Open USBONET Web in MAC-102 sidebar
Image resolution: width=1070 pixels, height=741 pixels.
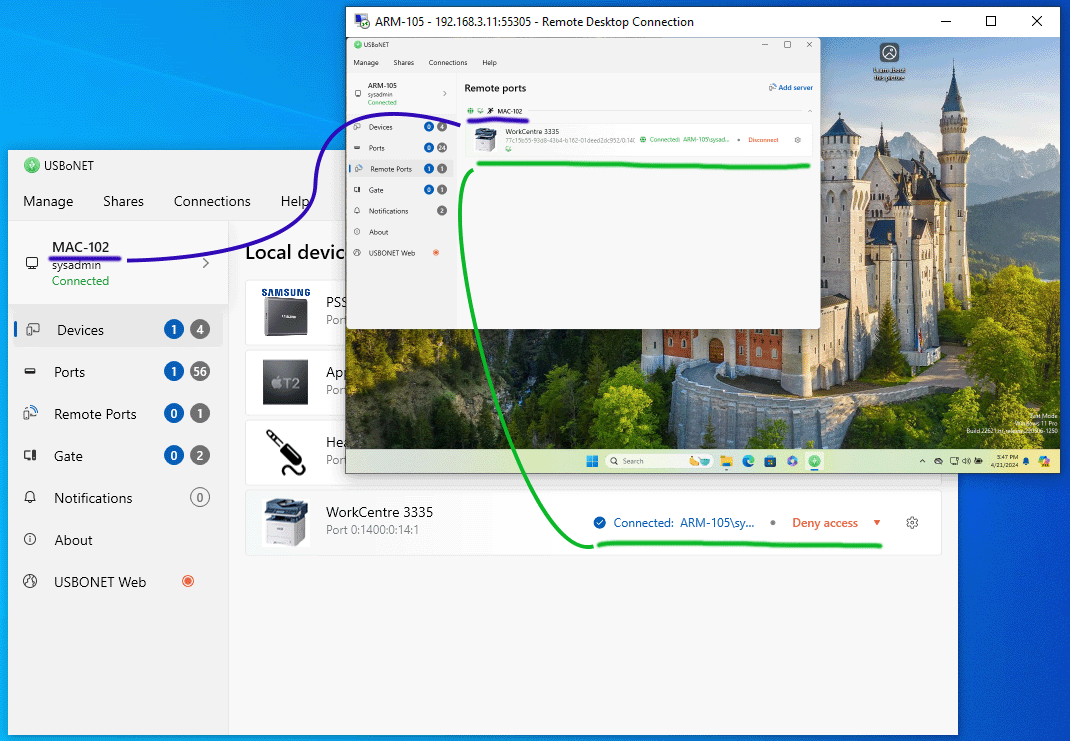coord(117,582)
